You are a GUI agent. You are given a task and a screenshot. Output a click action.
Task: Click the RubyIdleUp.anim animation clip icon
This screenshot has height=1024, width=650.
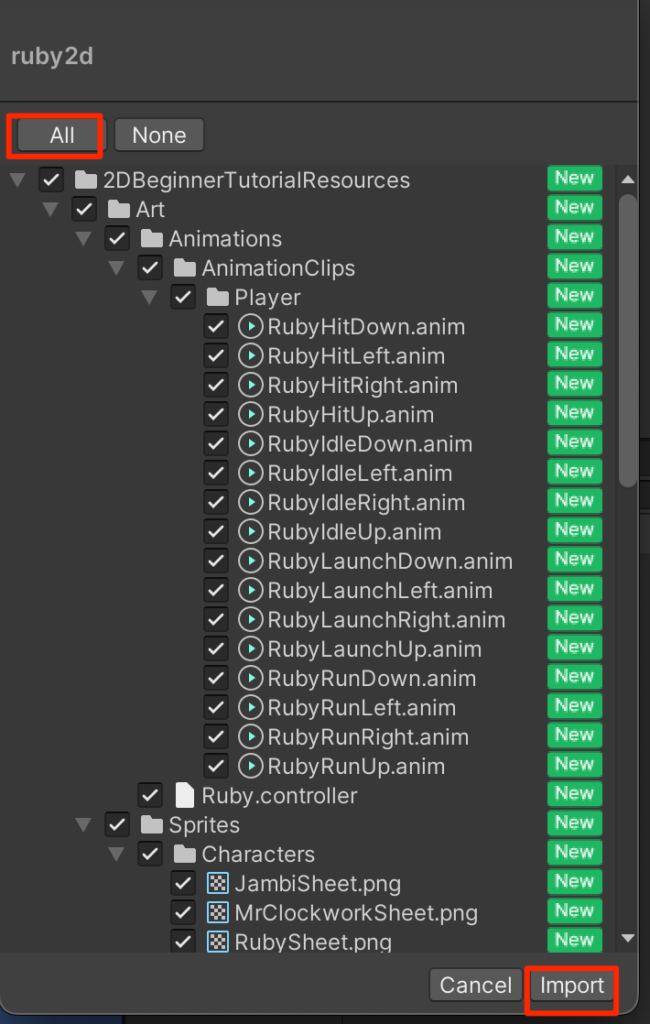pos(250,532)
